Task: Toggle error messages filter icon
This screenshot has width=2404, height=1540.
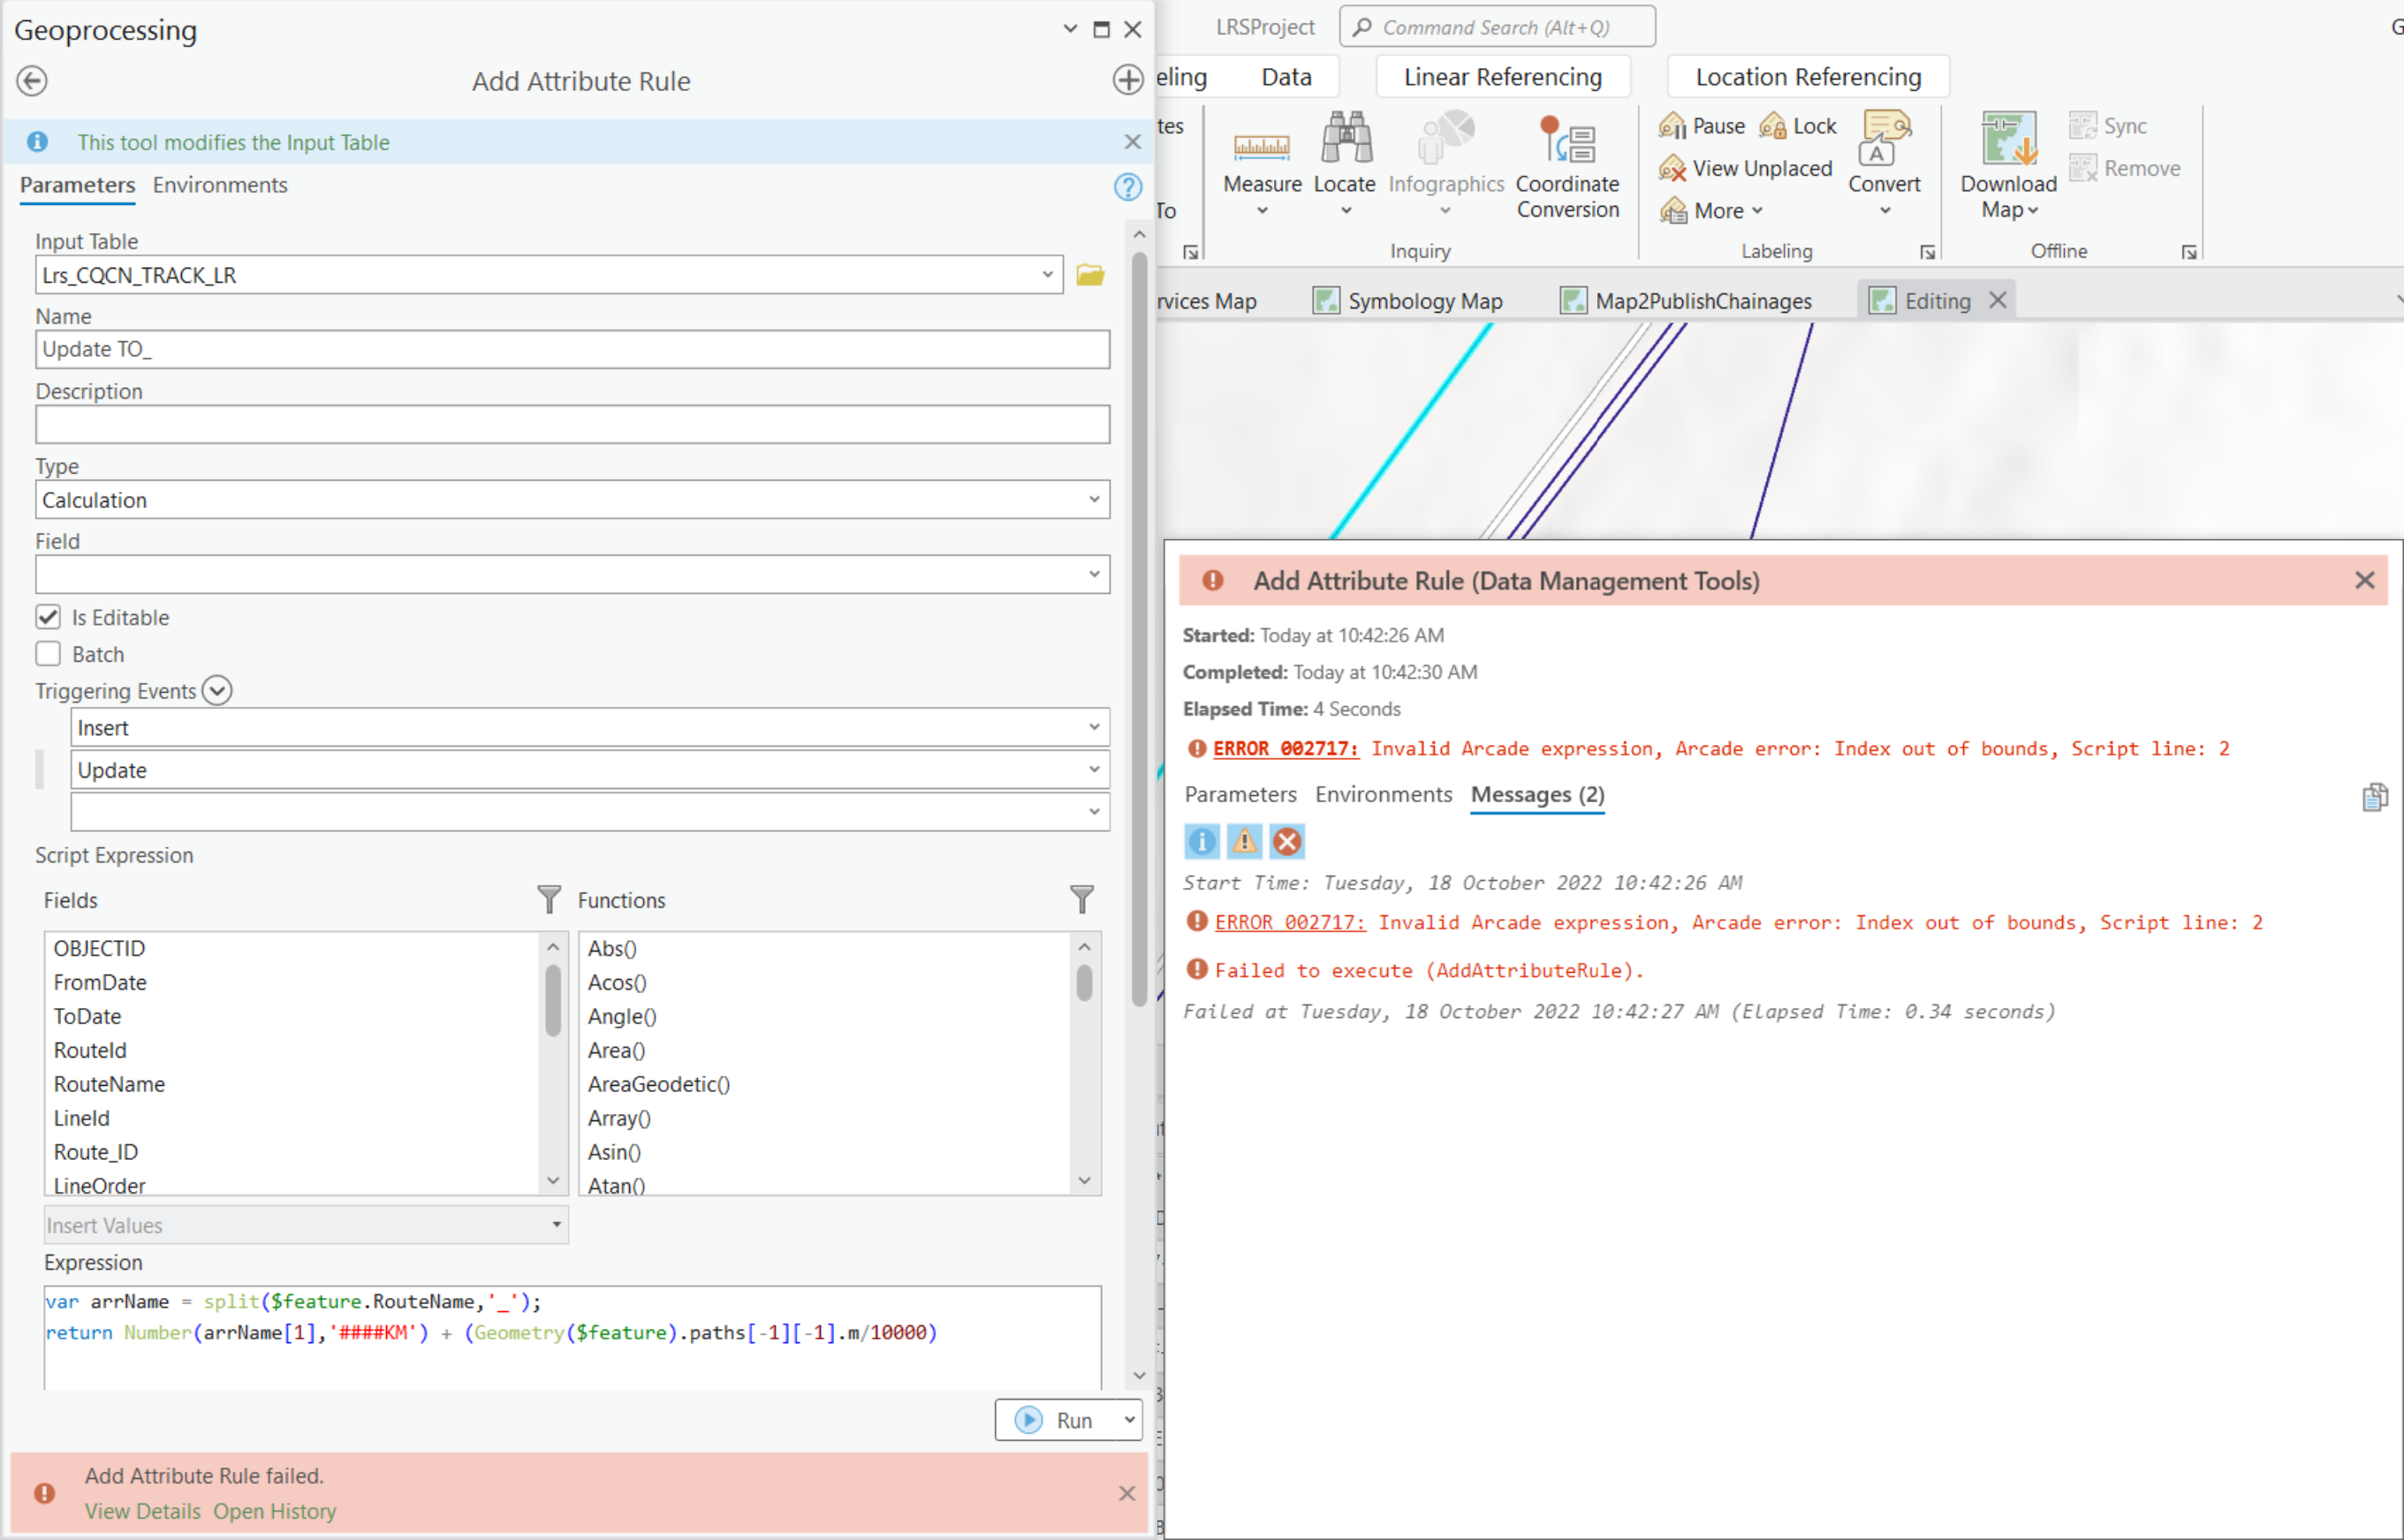Action: click(x=1287, y=841)
